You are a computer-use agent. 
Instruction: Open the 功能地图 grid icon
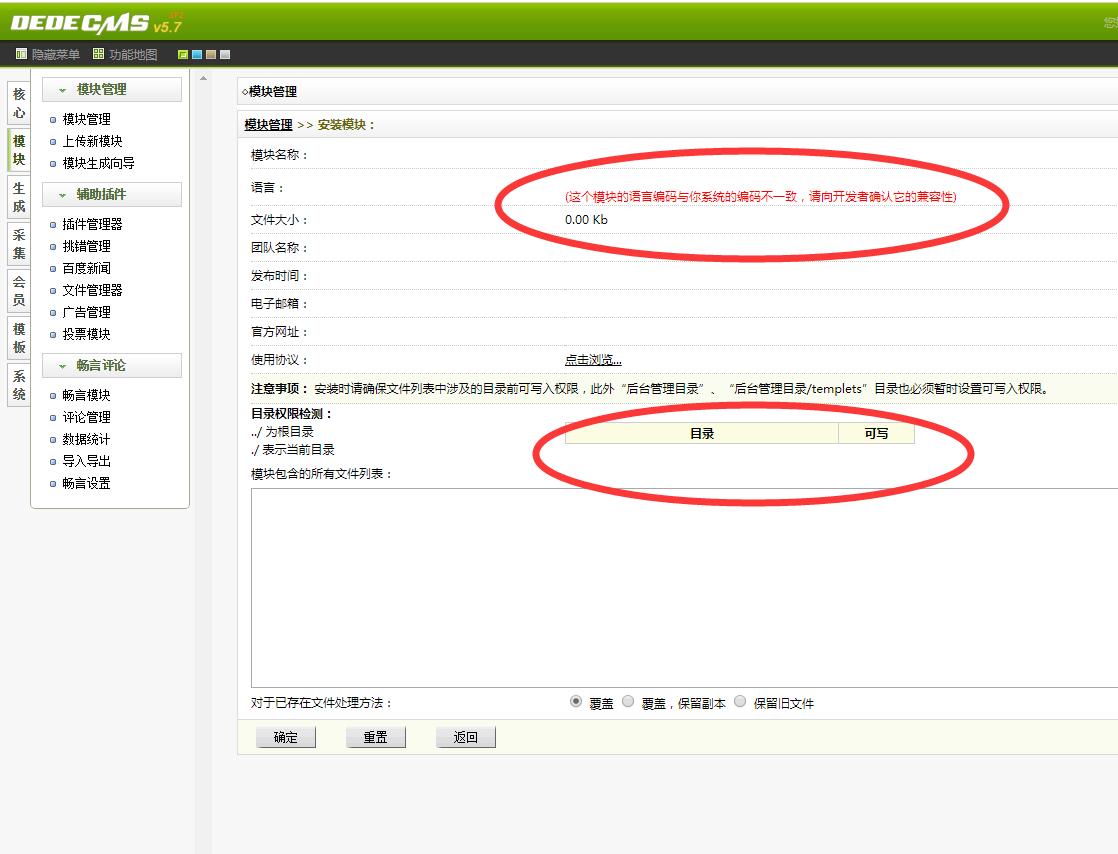(98, 54)
